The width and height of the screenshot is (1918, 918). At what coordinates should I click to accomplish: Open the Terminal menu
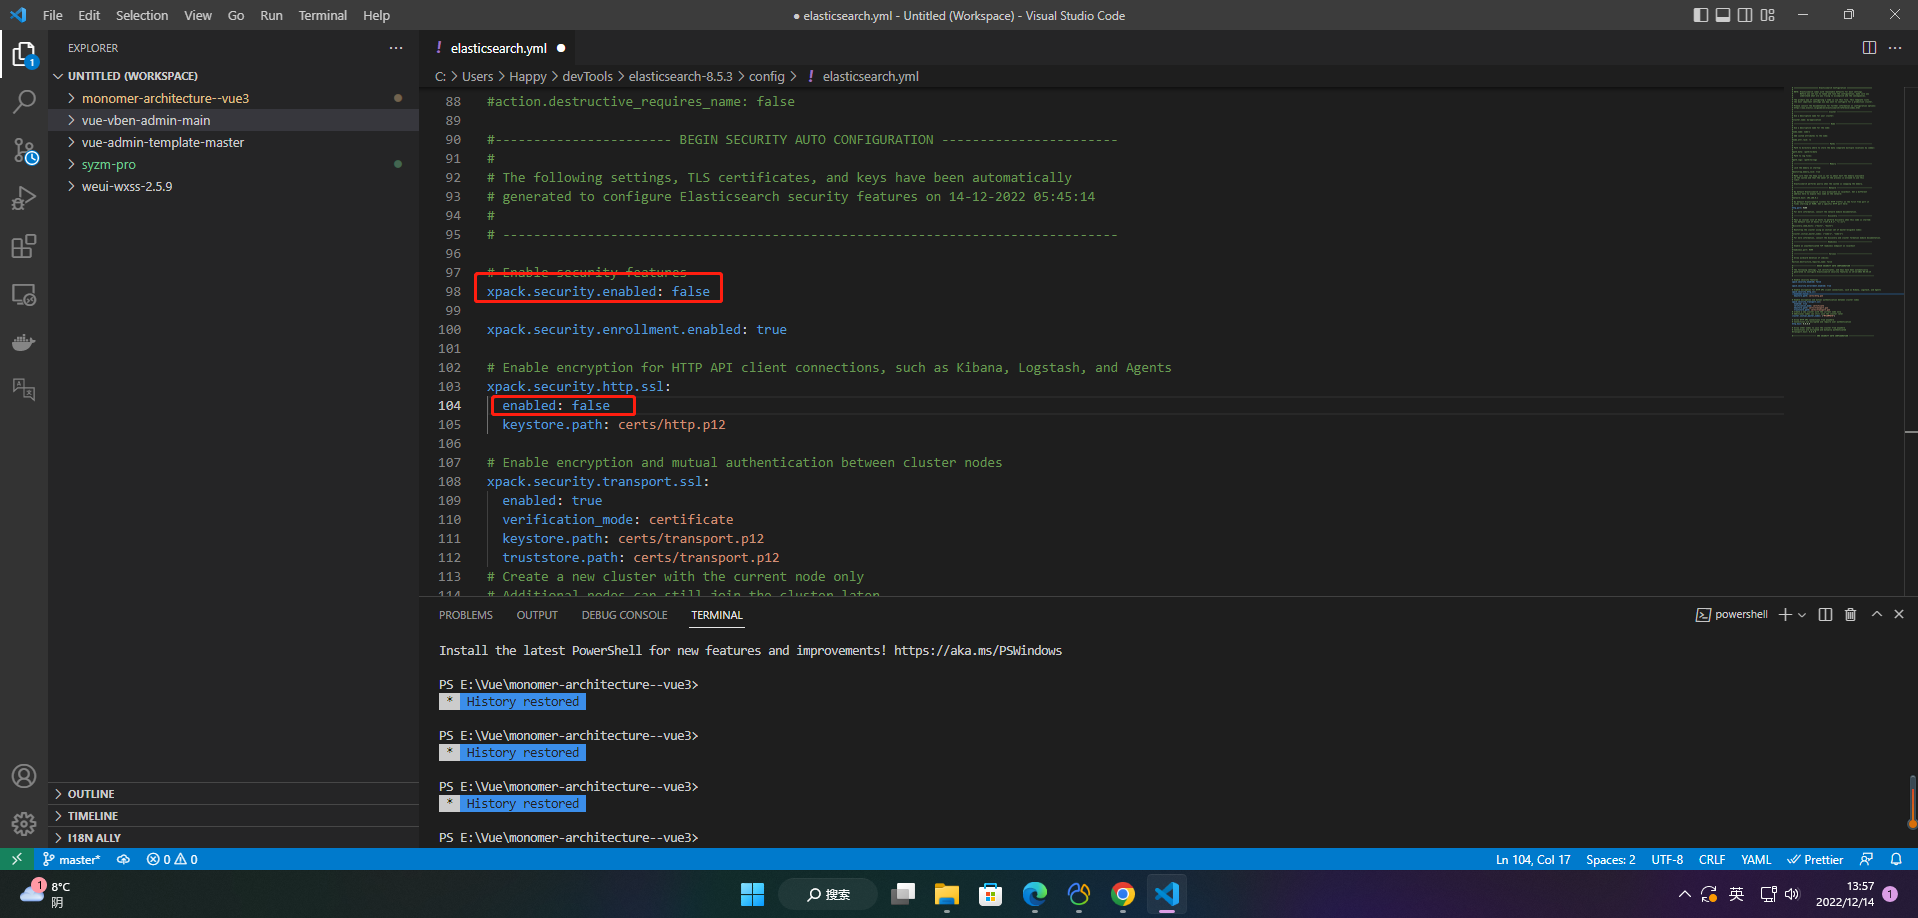coord(323,15)
